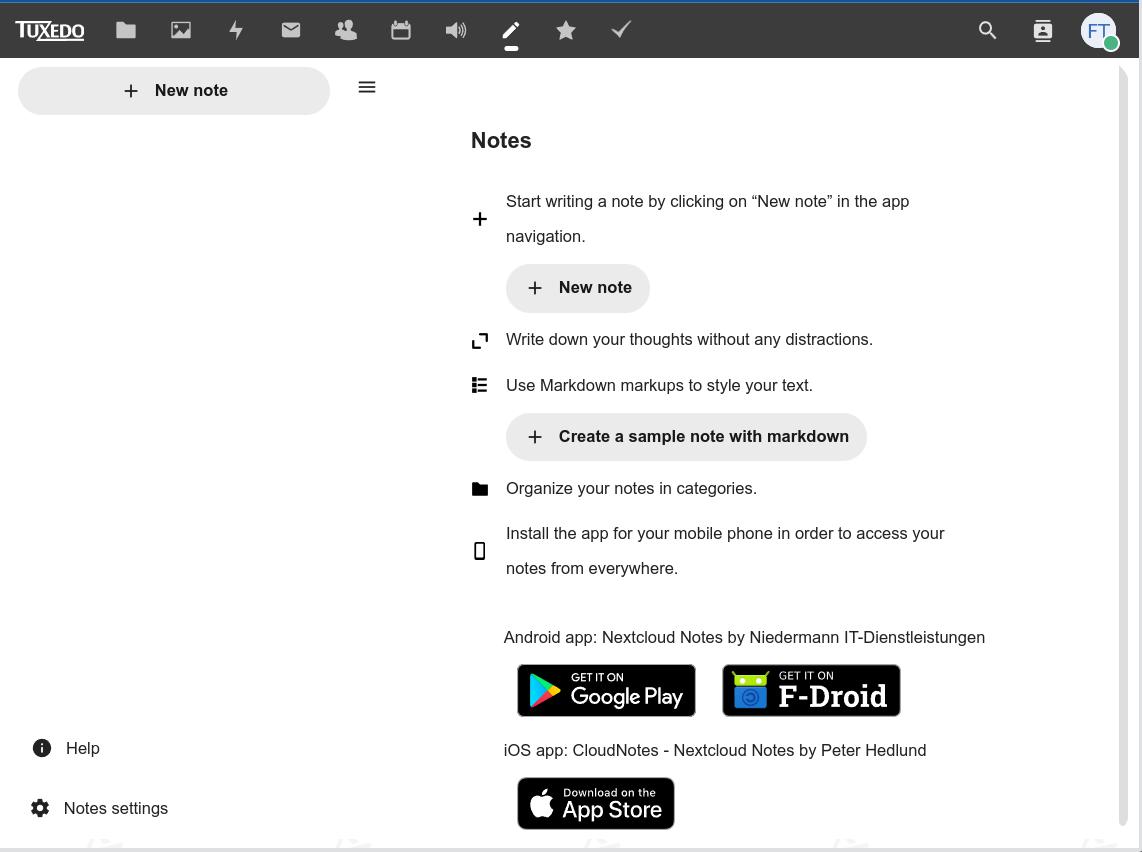Click the iOS app CloudNotes text
The image size is (1142, 852).
tap(714, 751)
